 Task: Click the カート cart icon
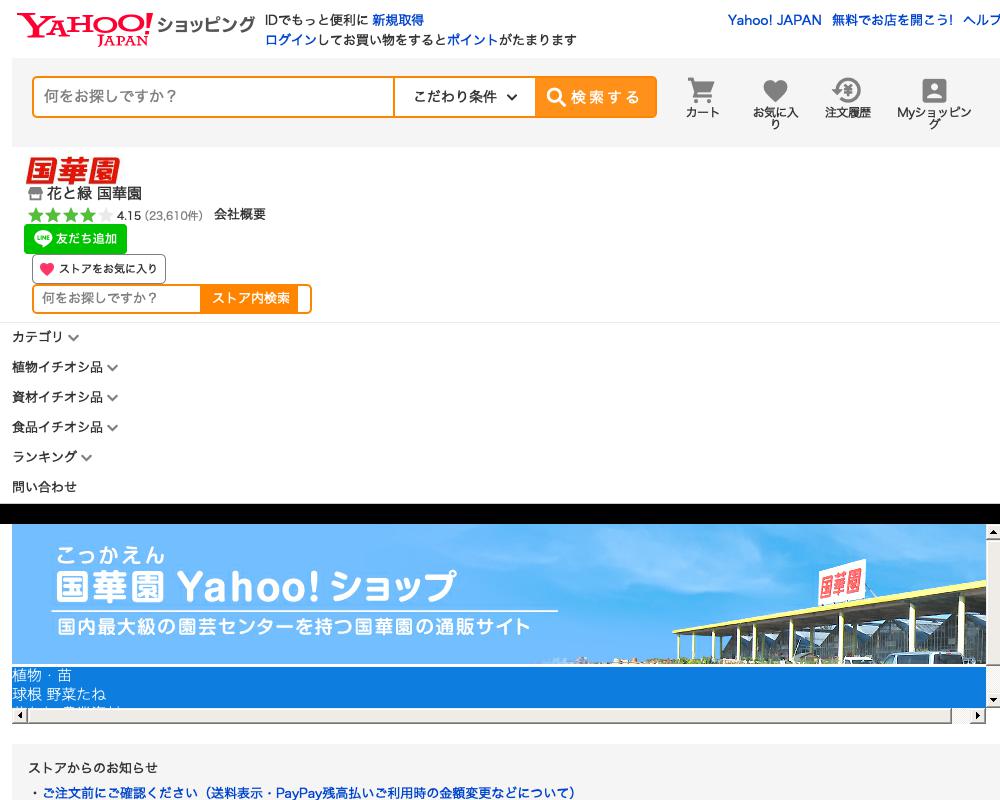click(x=702, y=92)
